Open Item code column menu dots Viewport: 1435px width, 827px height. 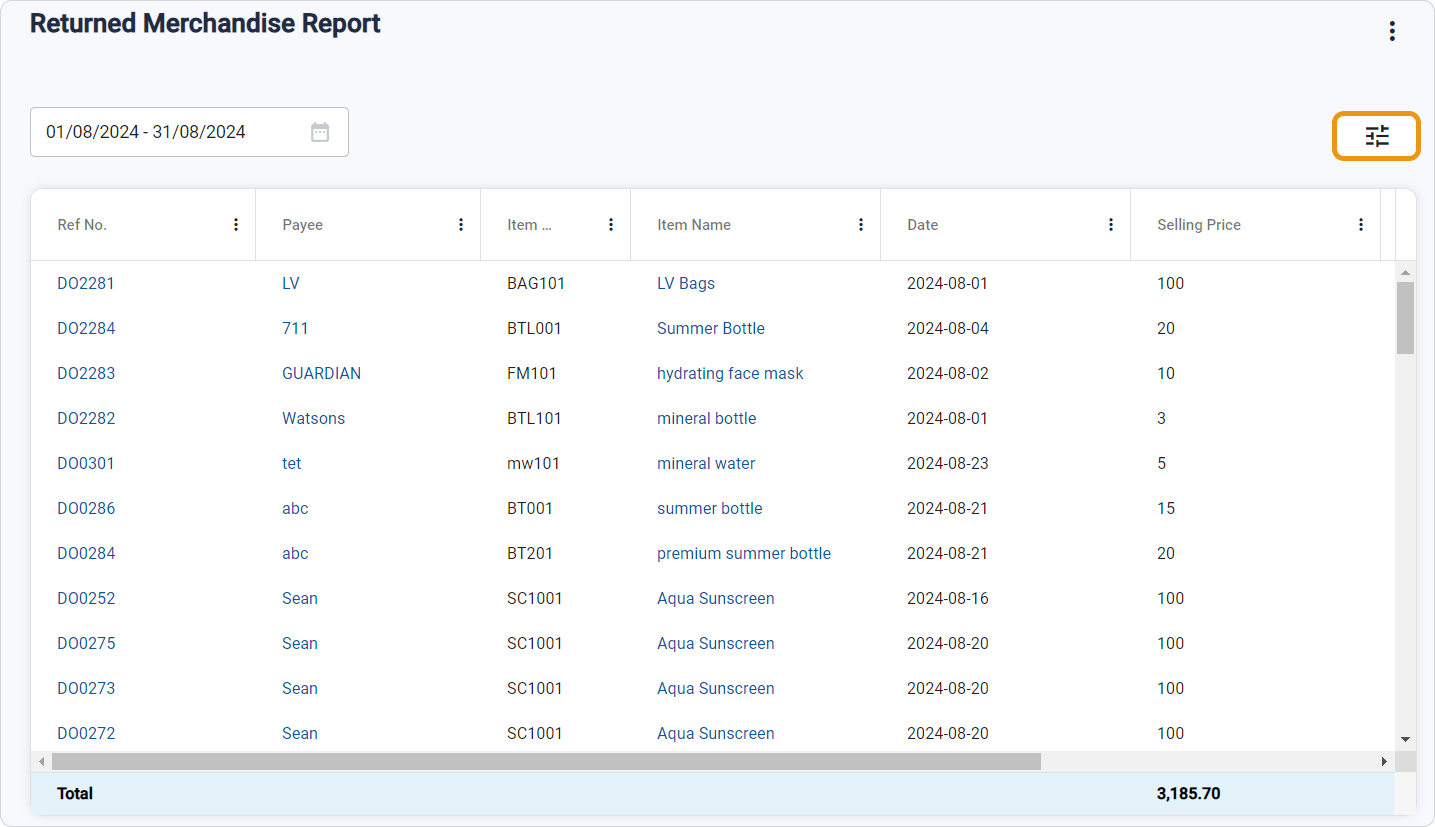pos(611,225)
